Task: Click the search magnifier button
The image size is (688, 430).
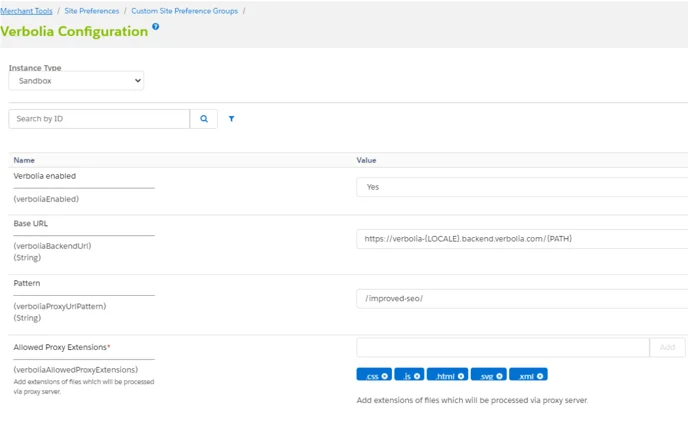Action: tap(204, 119)
